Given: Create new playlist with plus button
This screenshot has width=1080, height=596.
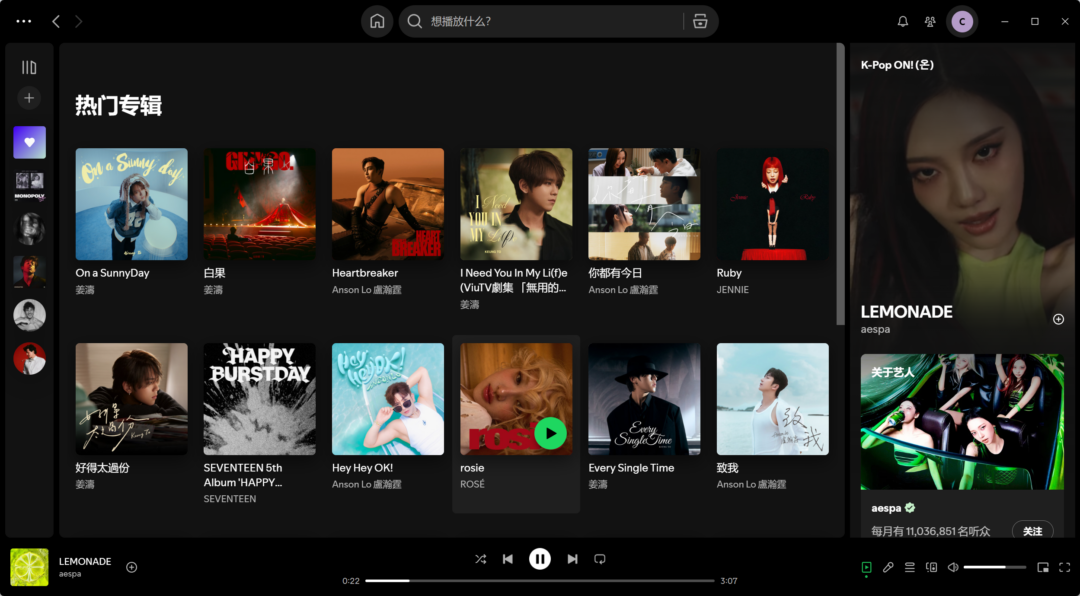Looking at the screenshot, I should click(29, 99).
